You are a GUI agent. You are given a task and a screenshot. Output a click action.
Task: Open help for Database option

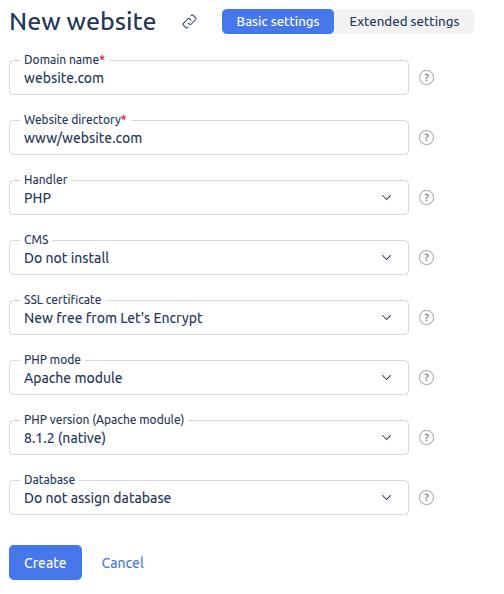(426, 497)
